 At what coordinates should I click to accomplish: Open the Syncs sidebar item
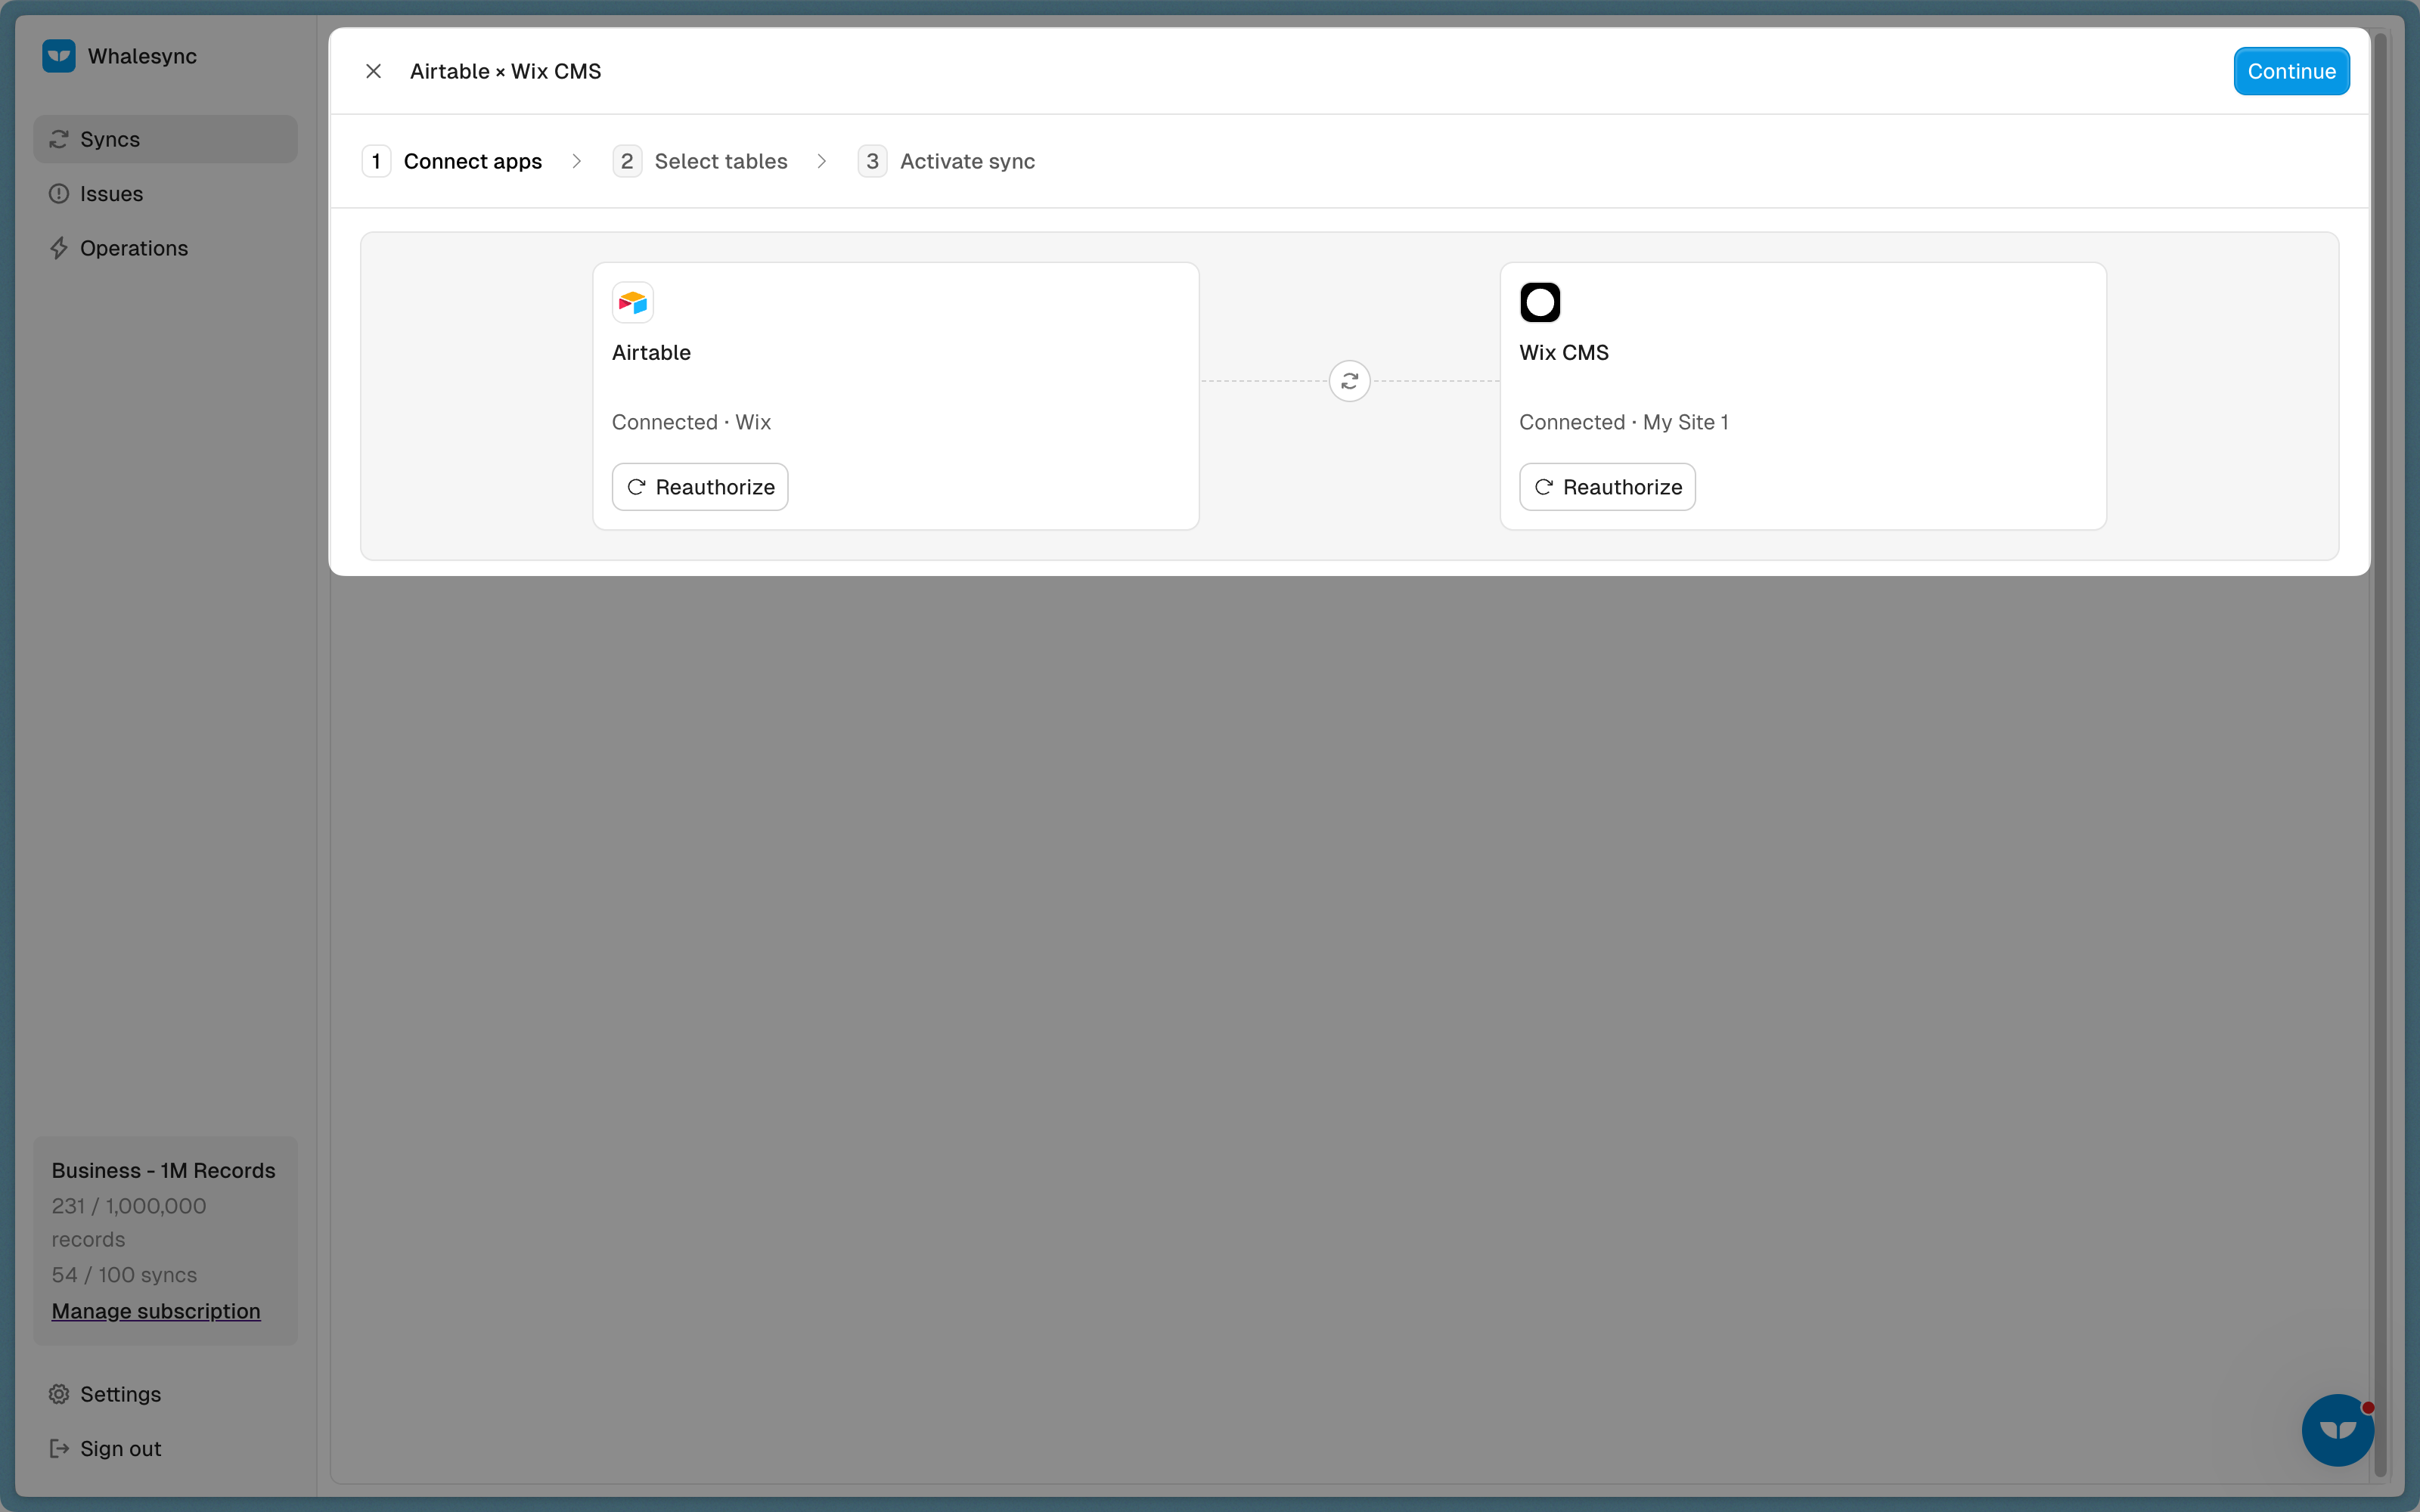pyautogui.click(x=165, y=139)
